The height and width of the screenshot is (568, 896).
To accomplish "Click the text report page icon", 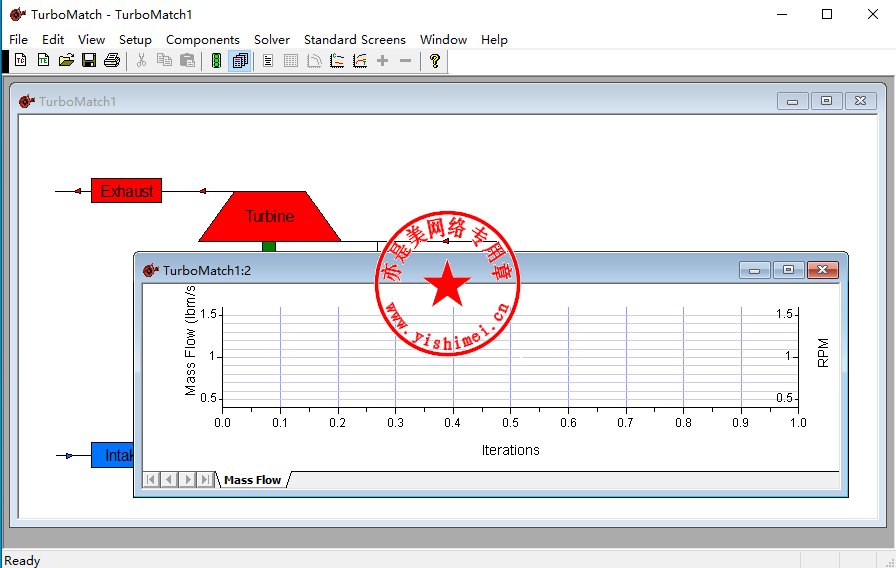I will (x=268, y=61).
